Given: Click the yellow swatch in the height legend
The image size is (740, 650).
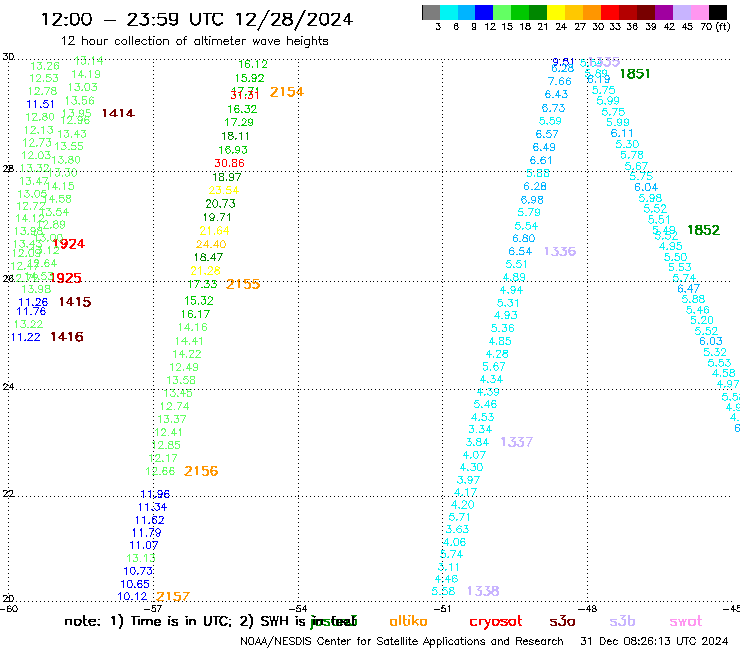Looking at the screenshot, I should (556, 12).
